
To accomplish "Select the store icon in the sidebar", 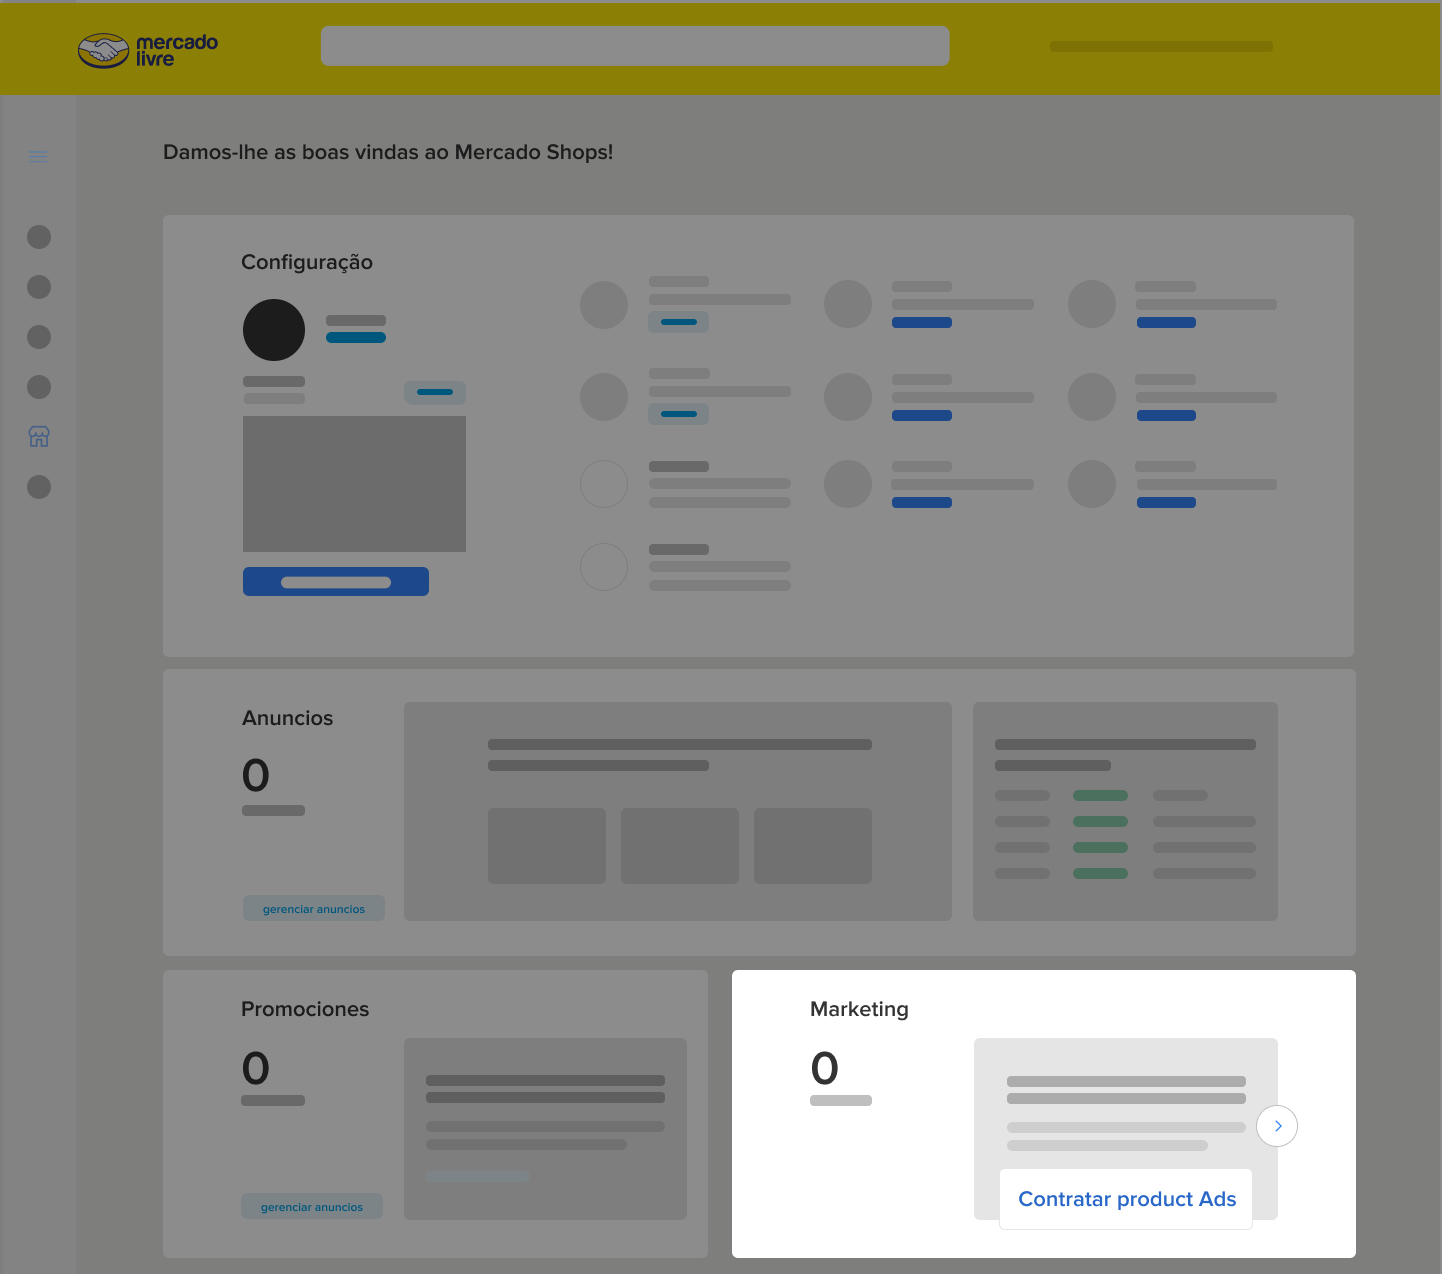I will (x=39, y=436).
